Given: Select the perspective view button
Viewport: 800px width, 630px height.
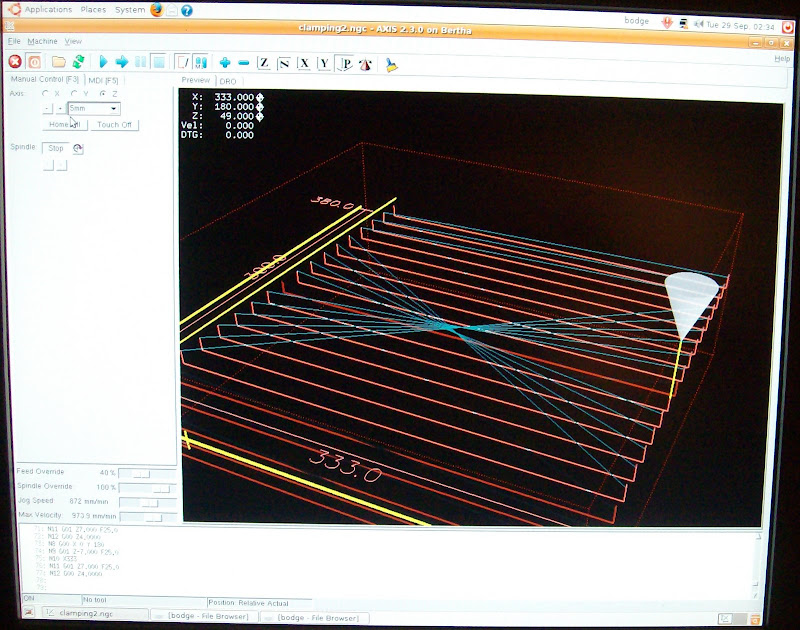Looking at the screenshot, I should (x=344, y=63).
